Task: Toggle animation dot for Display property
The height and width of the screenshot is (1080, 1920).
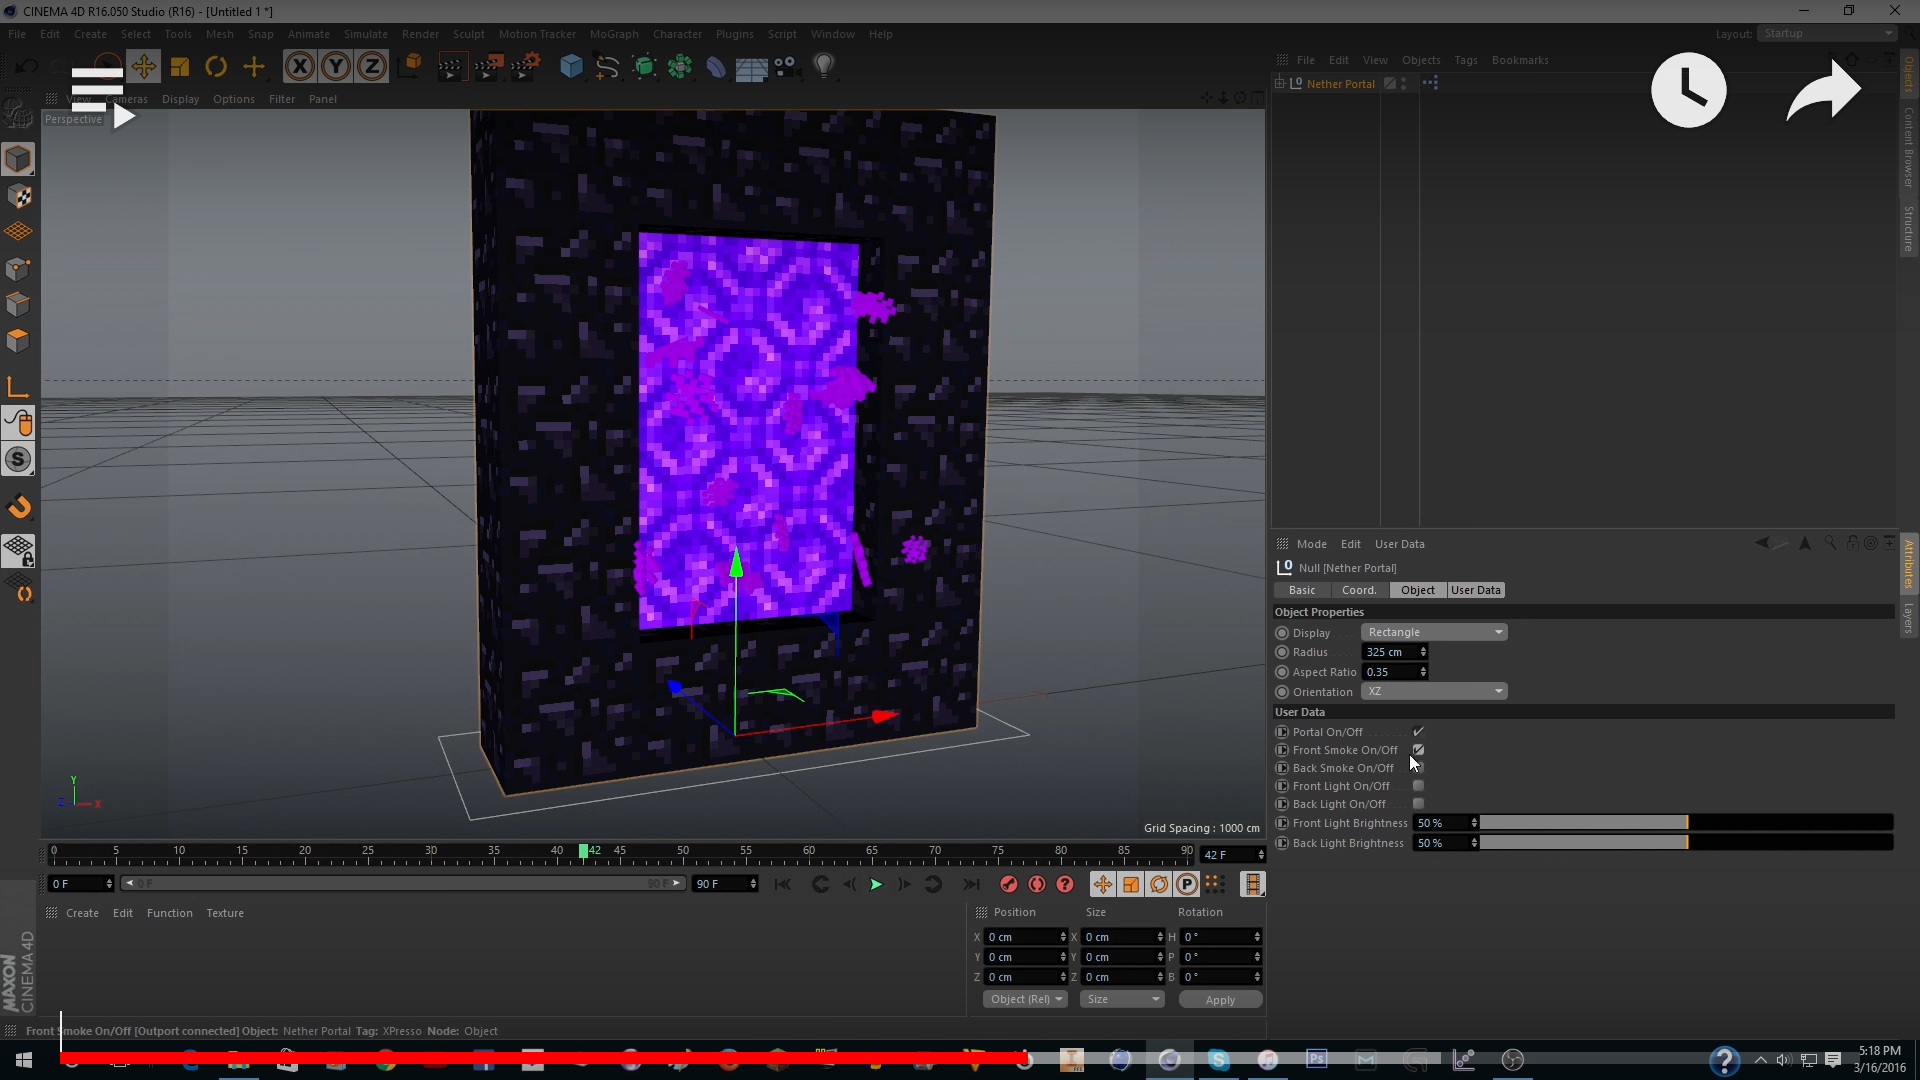Action: pos(1282,633)
